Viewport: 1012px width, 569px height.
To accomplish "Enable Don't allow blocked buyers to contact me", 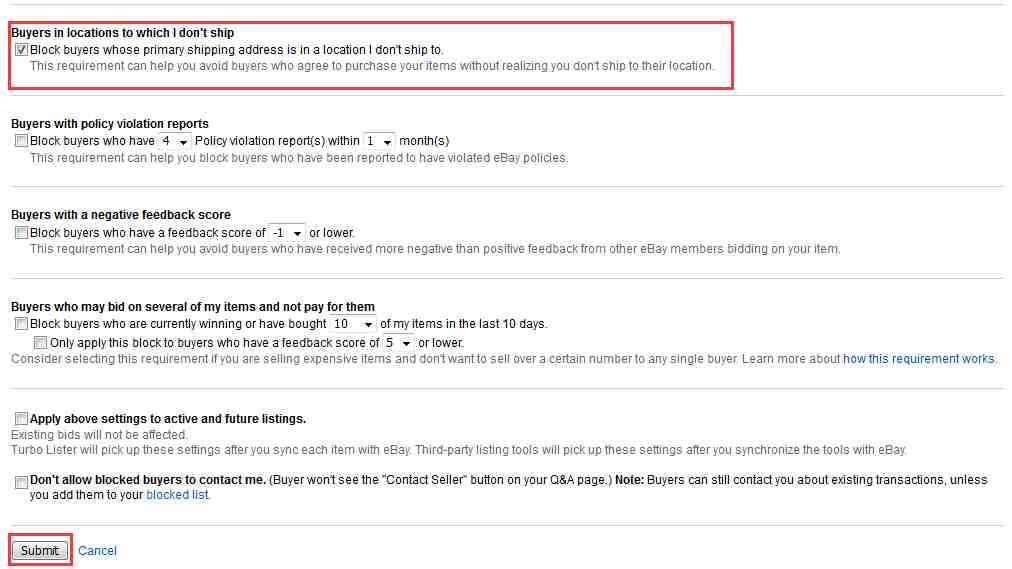I will (x=21, y=481).
